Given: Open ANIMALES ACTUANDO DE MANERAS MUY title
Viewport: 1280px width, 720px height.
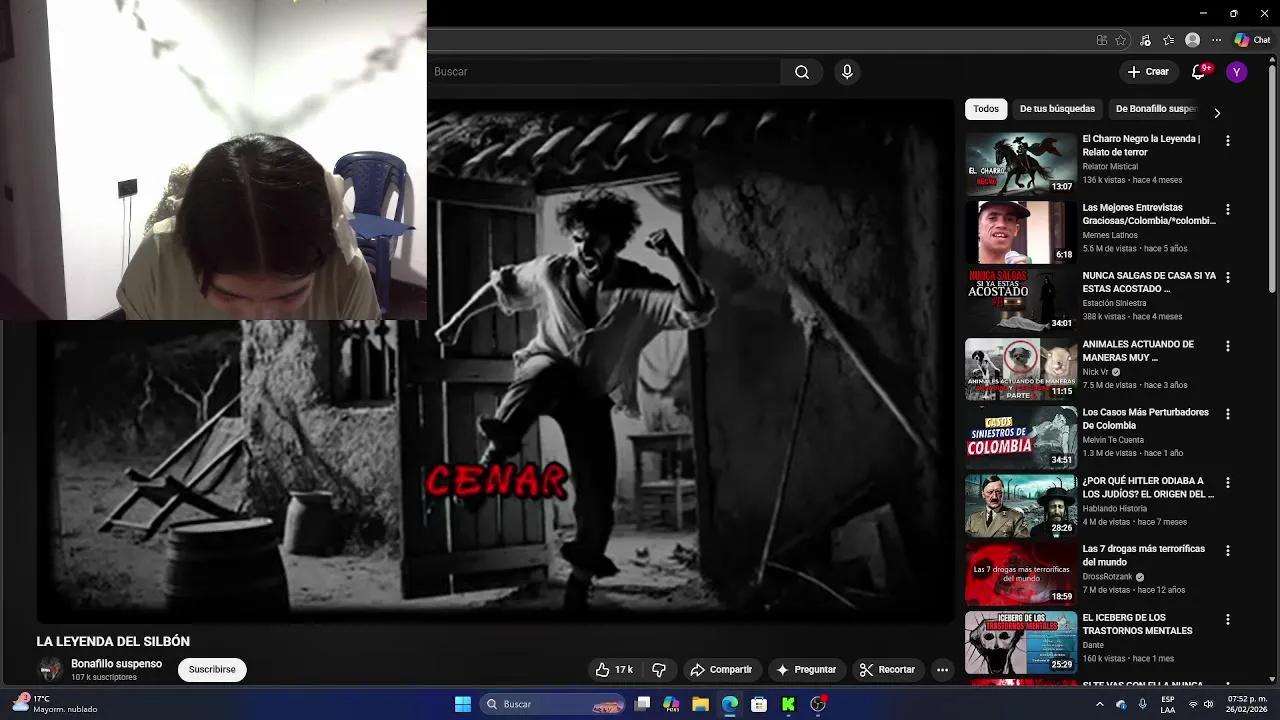Looking at the screenshot, I should click(1138, 351).
